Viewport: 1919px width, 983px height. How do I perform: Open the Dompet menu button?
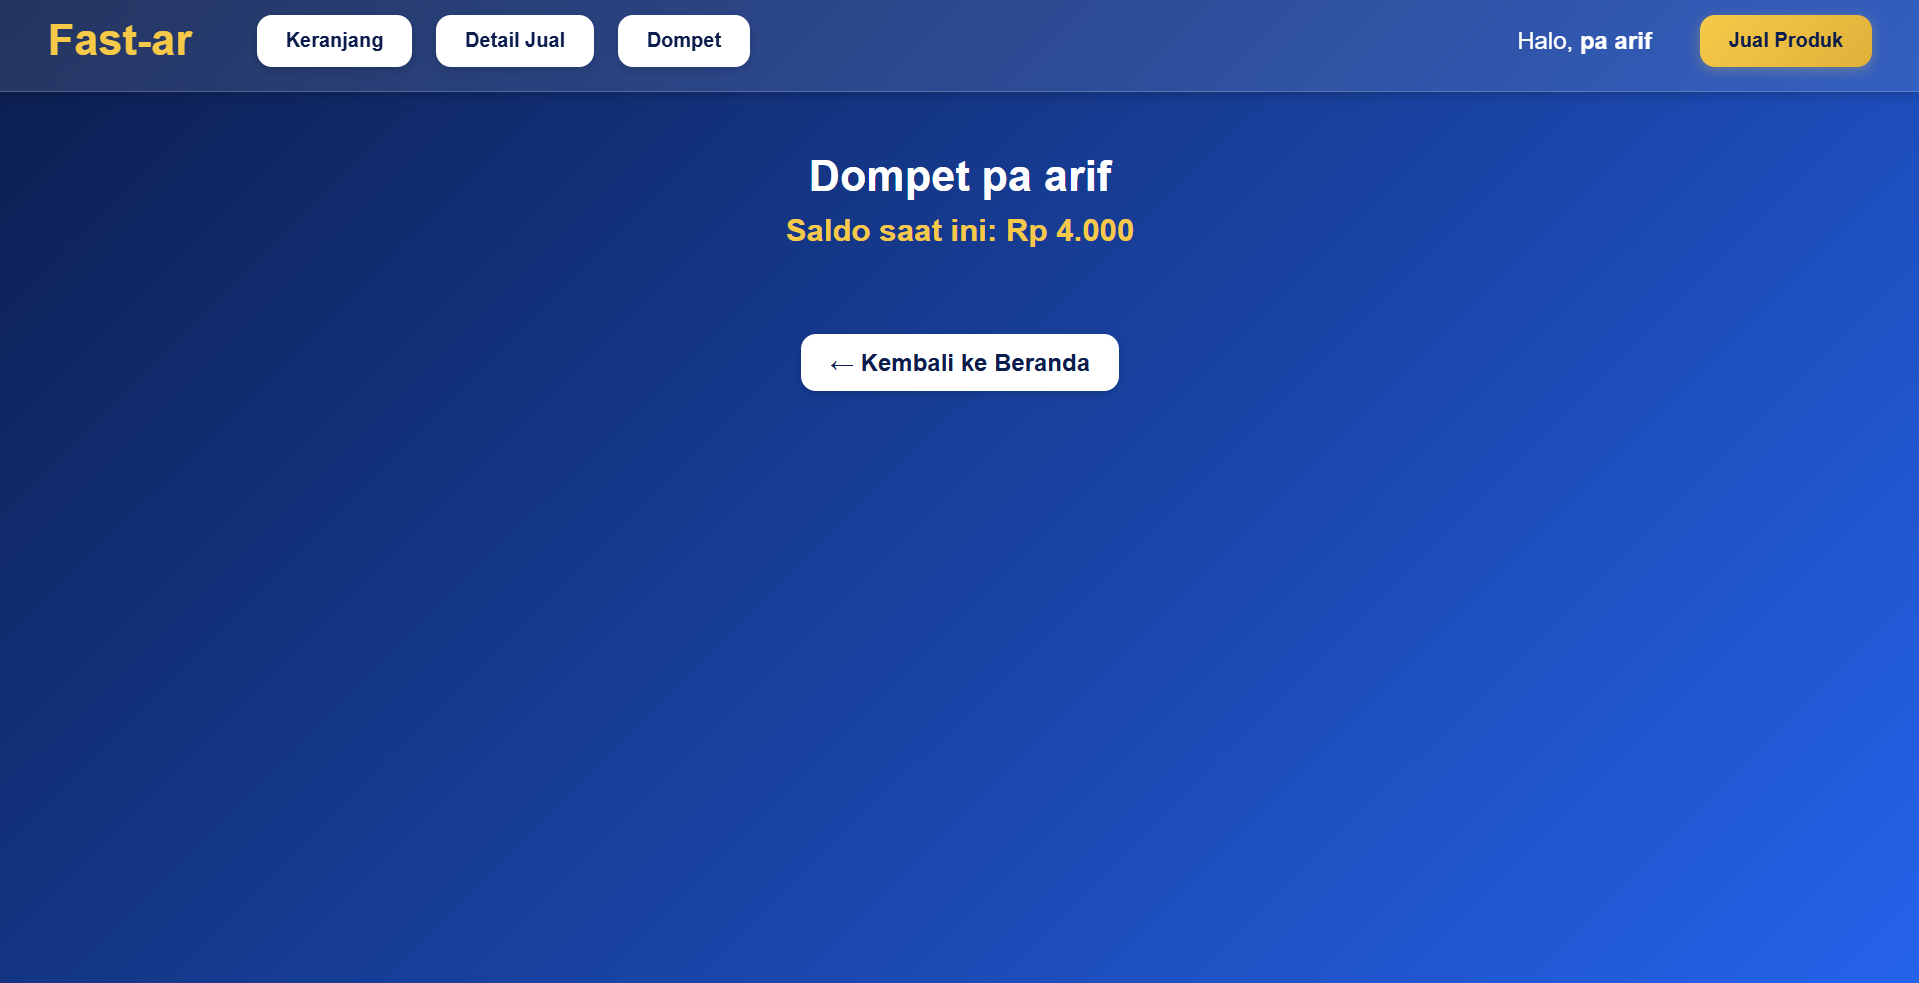click(x=684, y=41)
